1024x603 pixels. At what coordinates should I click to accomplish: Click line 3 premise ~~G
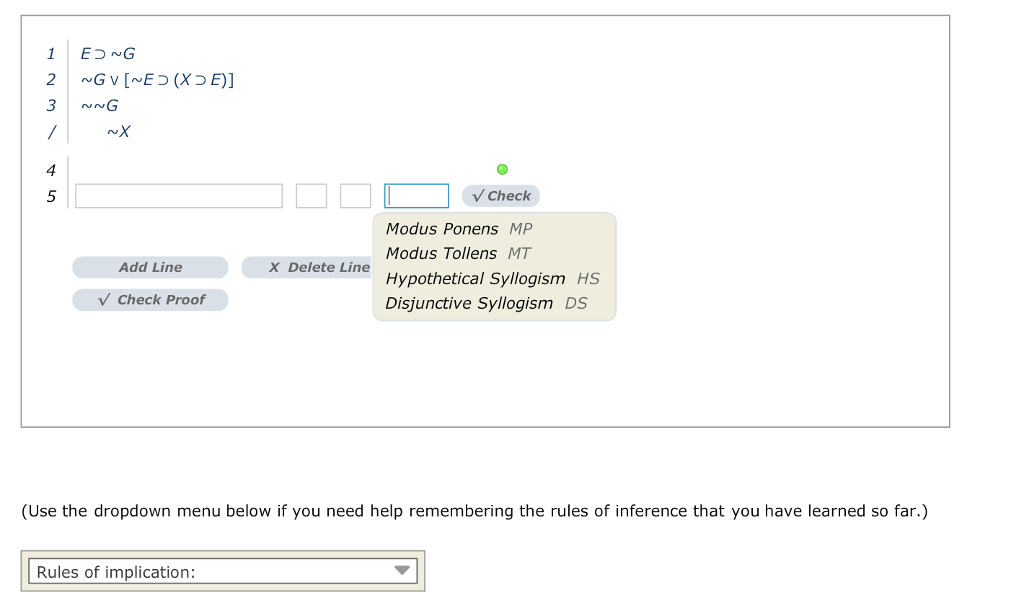coord(99,105)
